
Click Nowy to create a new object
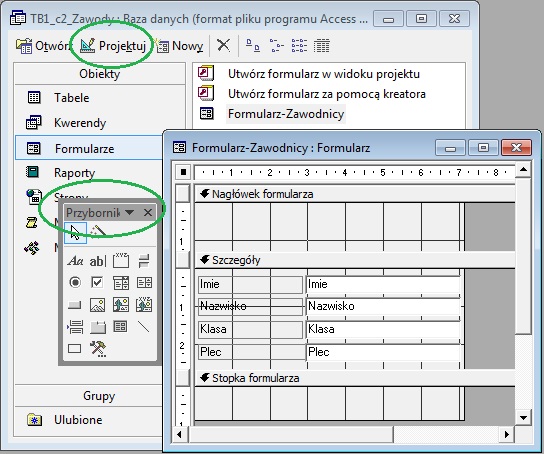179,46
